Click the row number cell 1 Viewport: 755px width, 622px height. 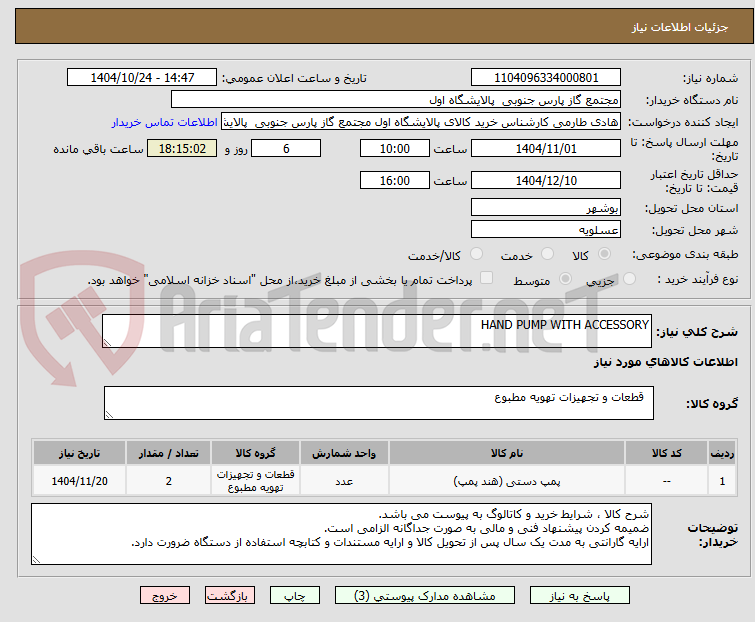pos(722,481)
